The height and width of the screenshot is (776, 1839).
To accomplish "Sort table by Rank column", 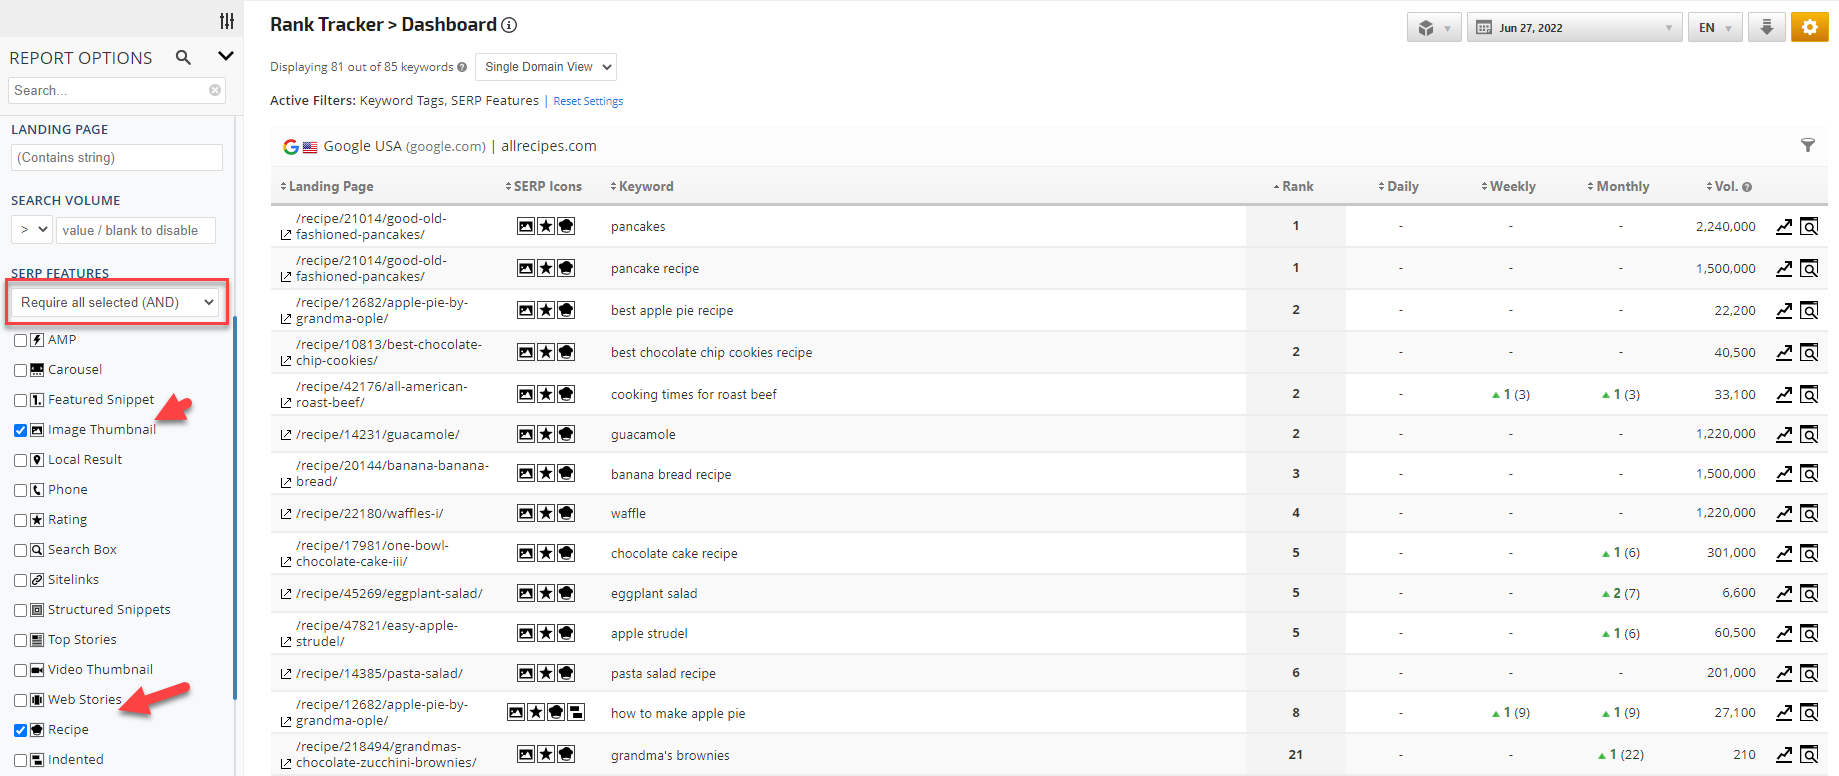I will pos(1297,186).
